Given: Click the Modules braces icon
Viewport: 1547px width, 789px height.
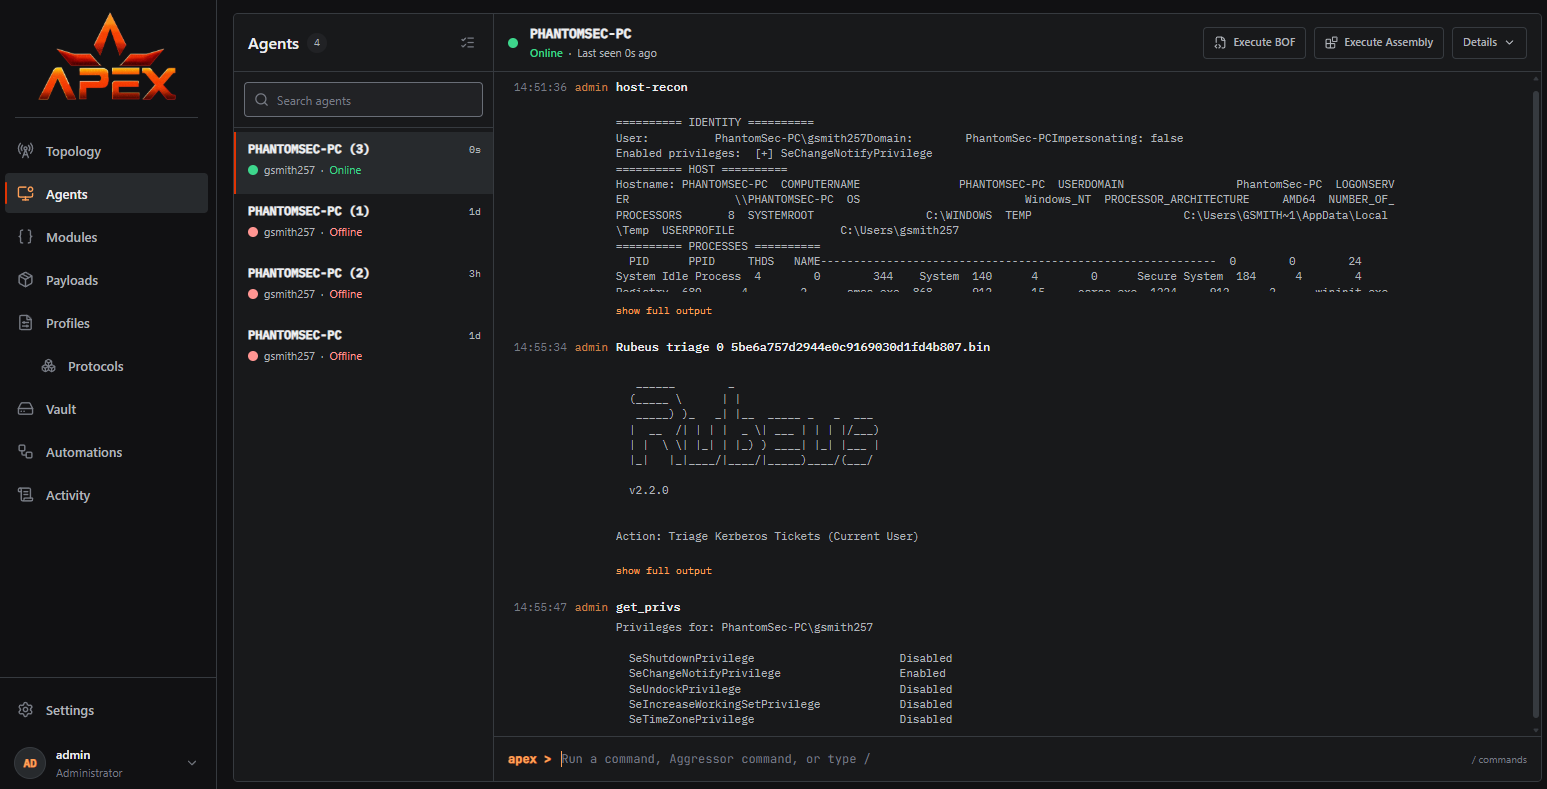Looking at the screenshot, I should pos(26,237).
